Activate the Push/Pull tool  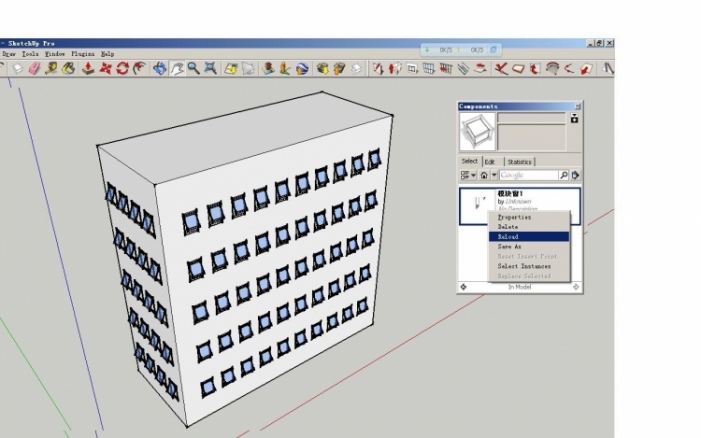[89, 69]
